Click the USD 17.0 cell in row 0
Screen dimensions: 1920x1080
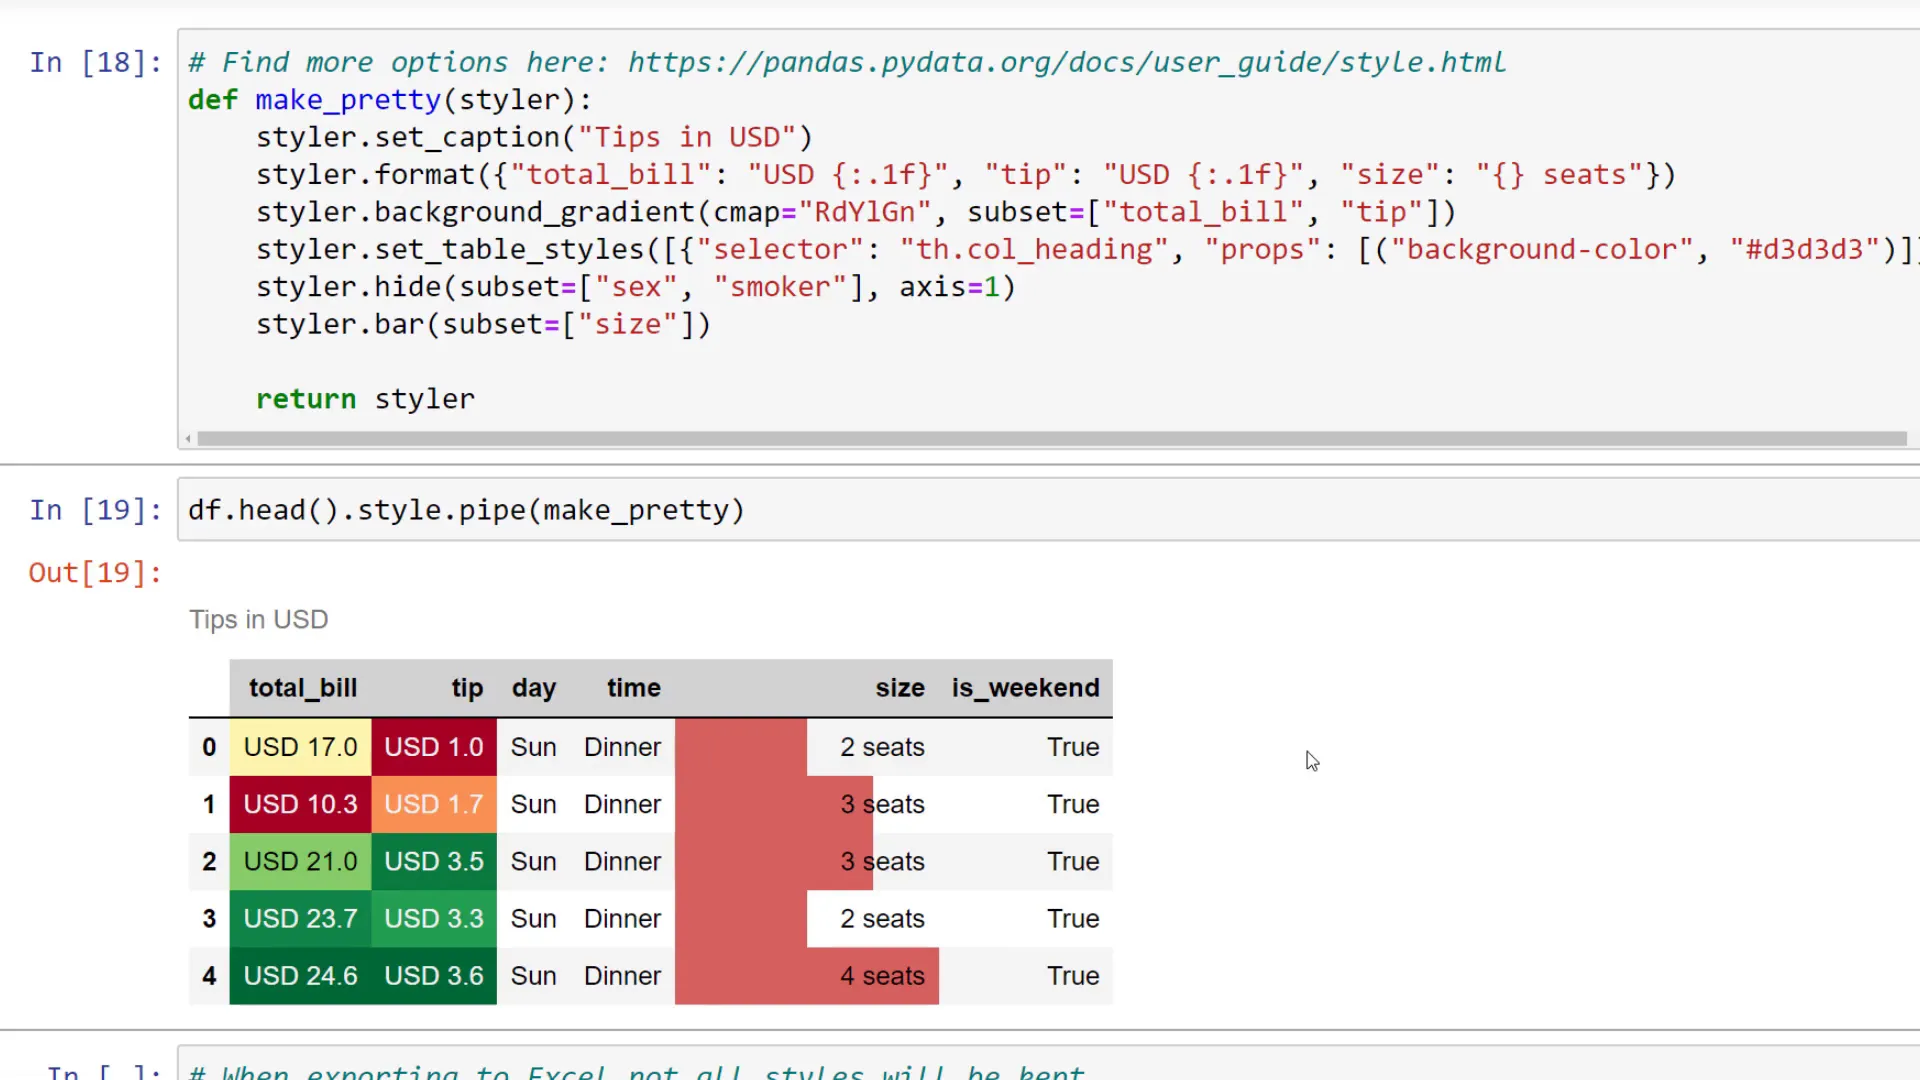pyautogui.click(x=300, y=746)
